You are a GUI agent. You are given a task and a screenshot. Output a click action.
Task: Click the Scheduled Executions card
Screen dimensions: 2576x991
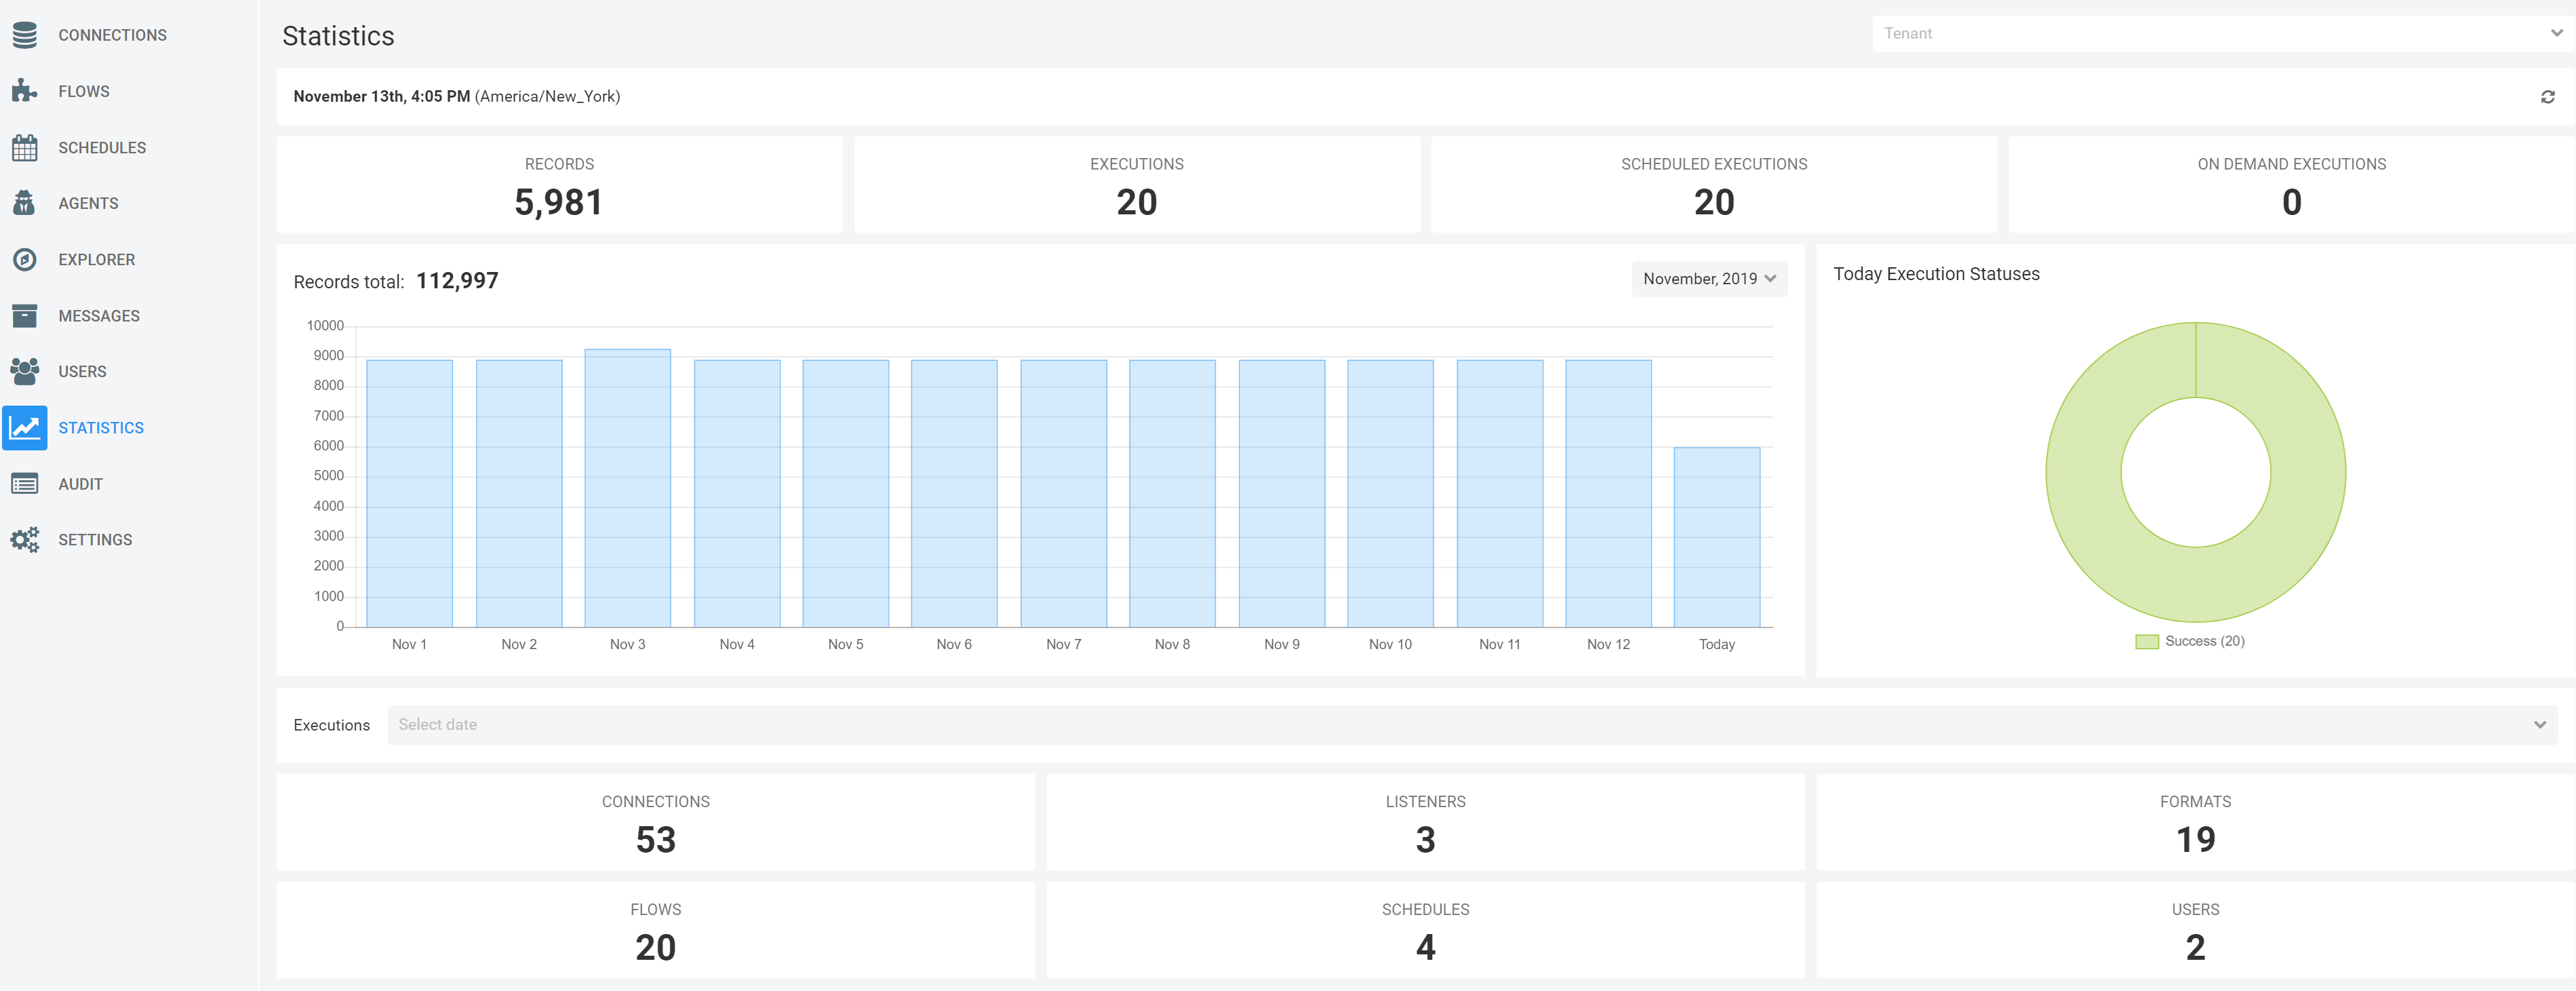click(x=1714, y=185)
